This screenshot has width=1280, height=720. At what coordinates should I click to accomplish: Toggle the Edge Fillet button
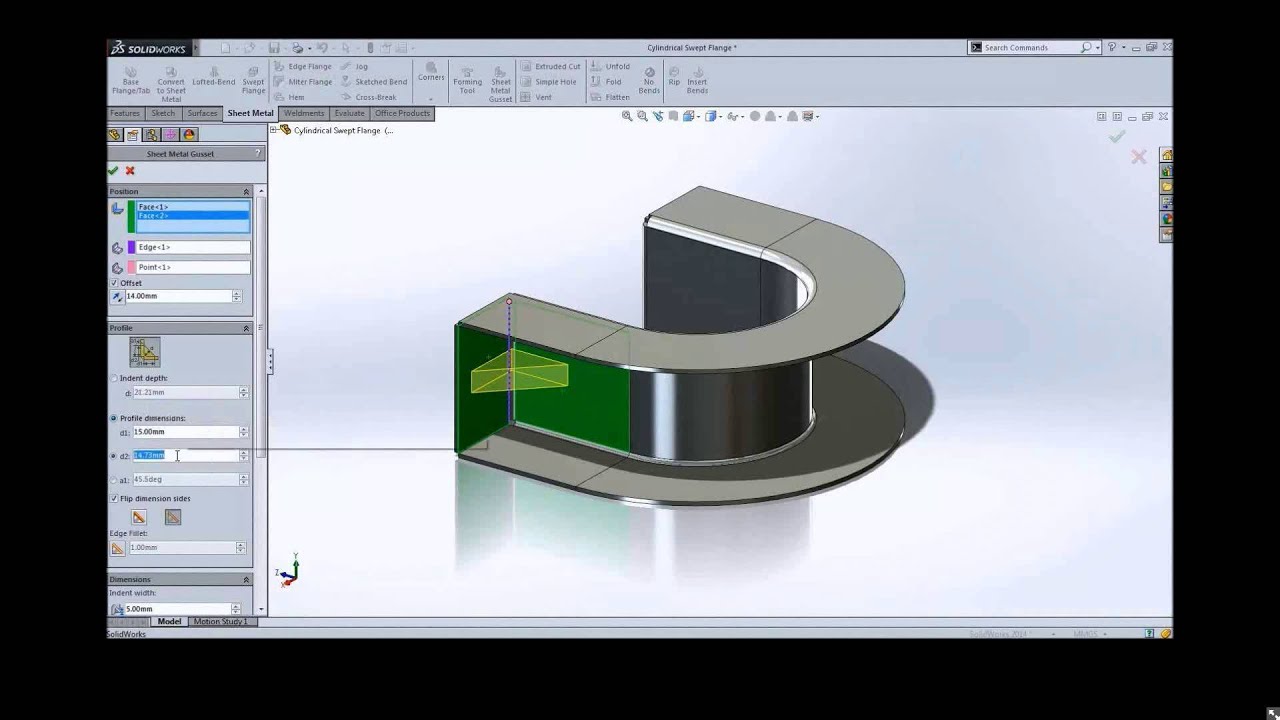click(118, 548)
